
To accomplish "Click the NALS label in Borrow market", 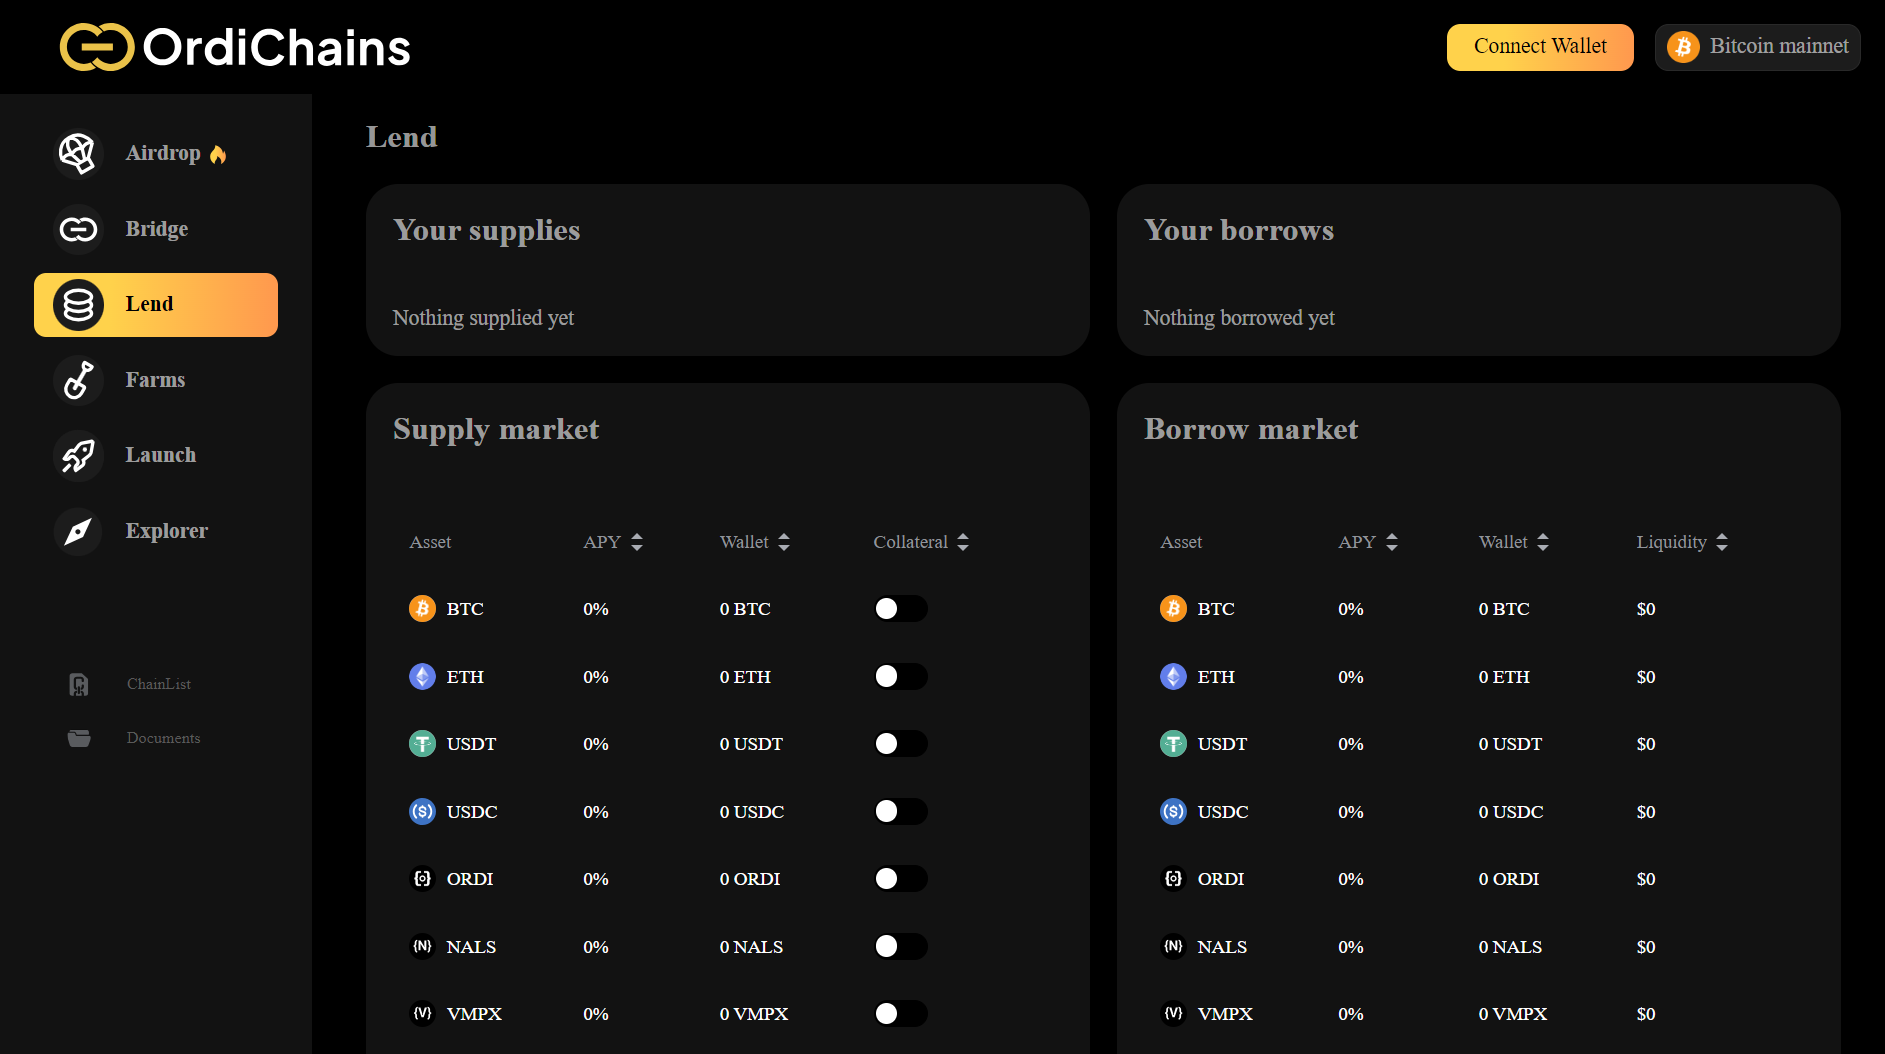I will click(1222, 947).
